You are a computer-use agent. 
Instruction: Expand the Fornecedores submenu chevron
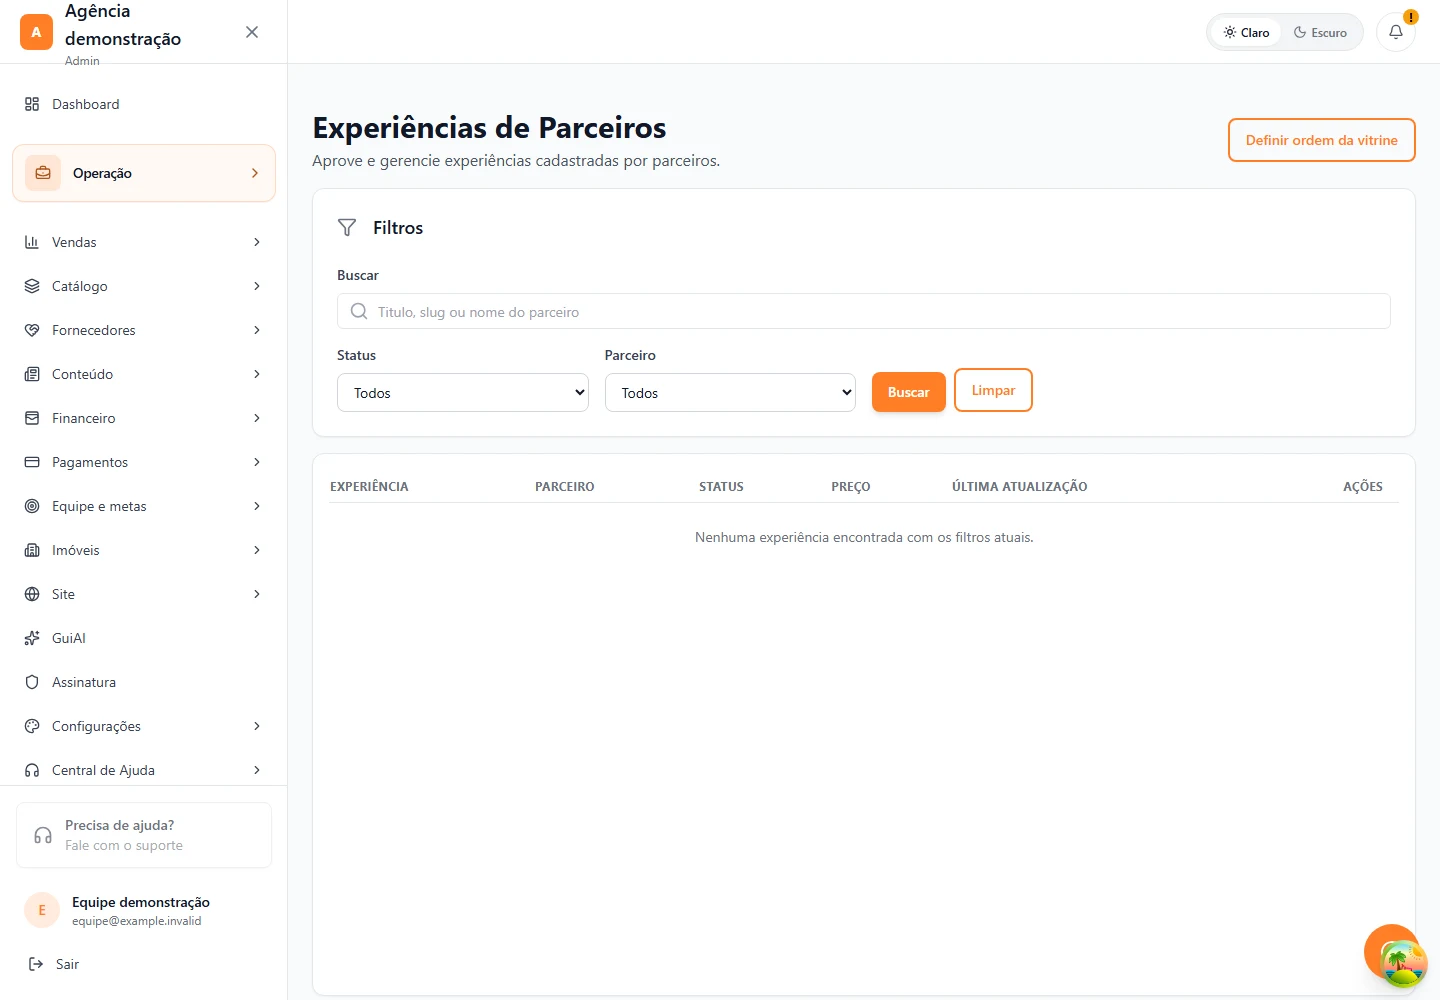pyautogui.click(x=257, y=330)
